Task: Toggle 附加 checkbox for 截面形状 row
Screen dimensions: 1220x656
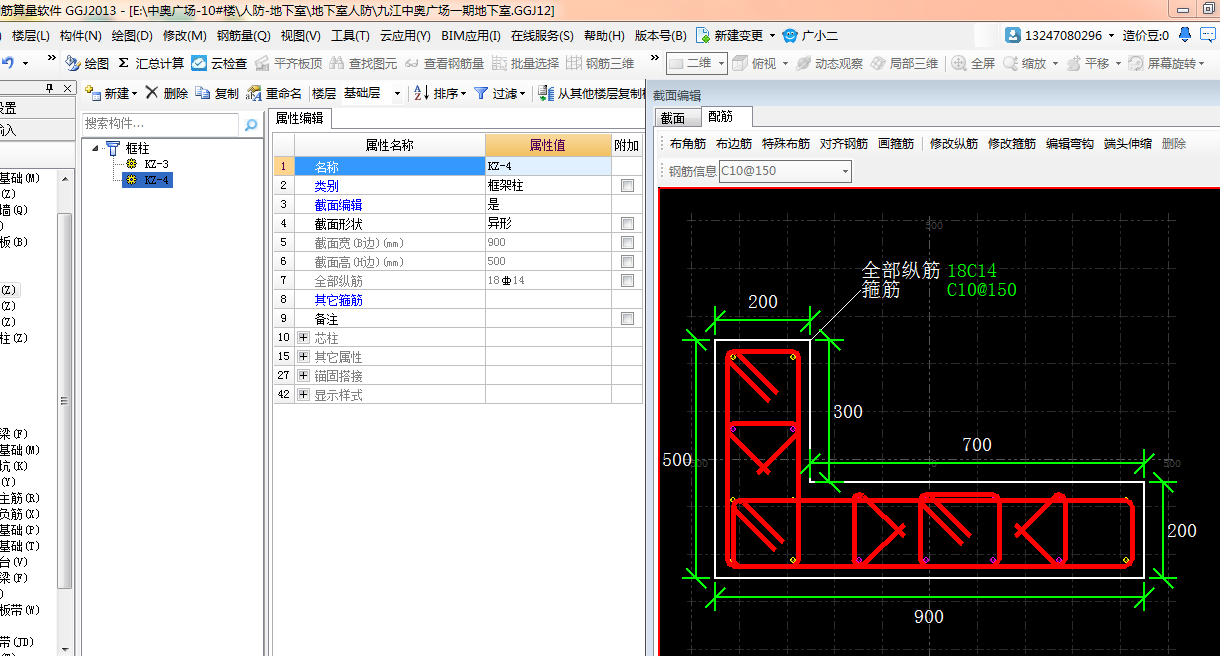Action: (x=627, y=224)
